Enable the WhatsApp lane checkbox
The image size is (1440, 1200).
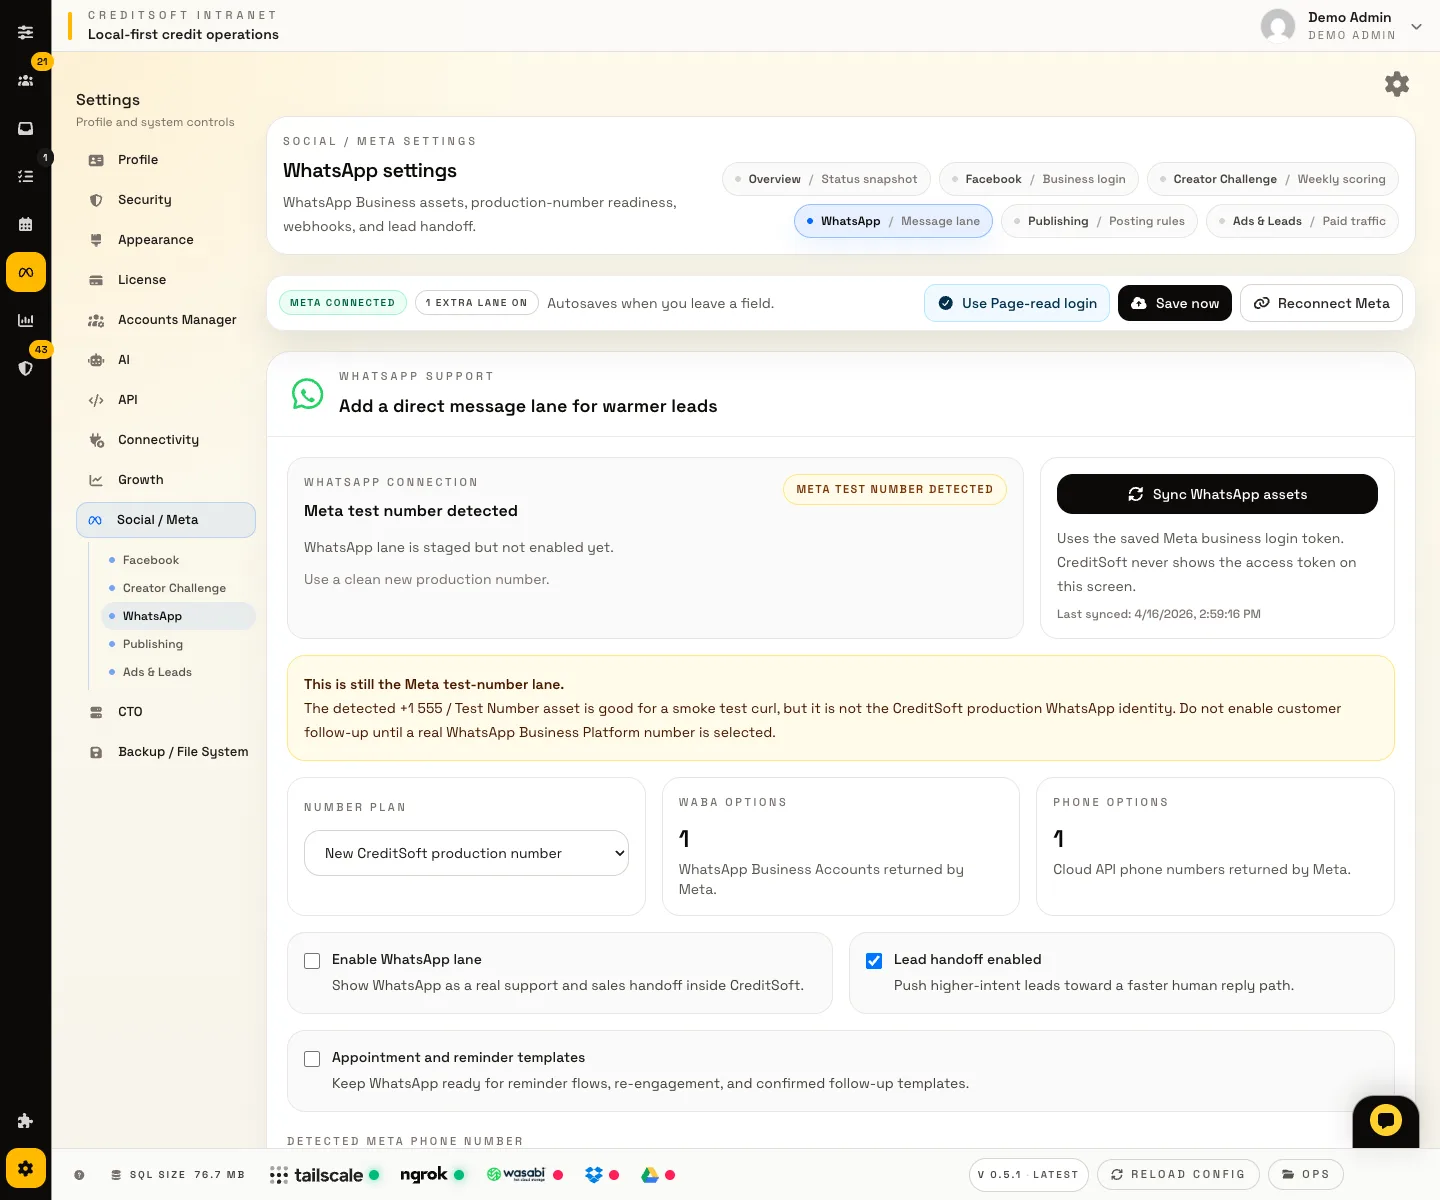coord(312,961)
